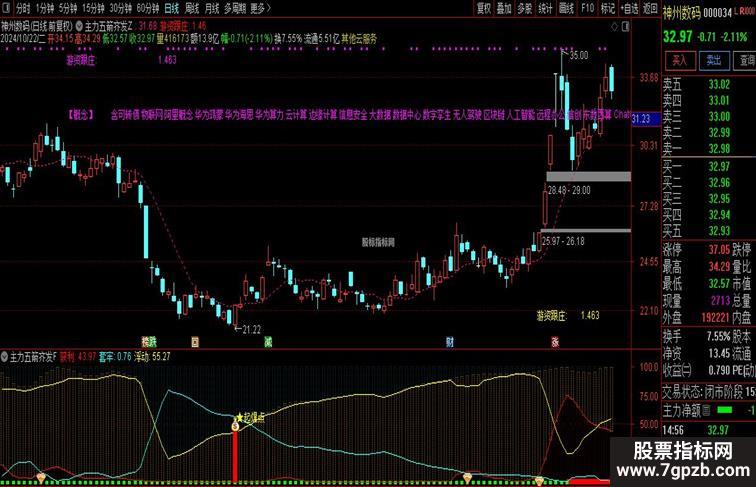Image resolution: width=756 pixels, height=487 pixels.
Task: Click the 查询 query button
Action: click(x=745, y=61)
